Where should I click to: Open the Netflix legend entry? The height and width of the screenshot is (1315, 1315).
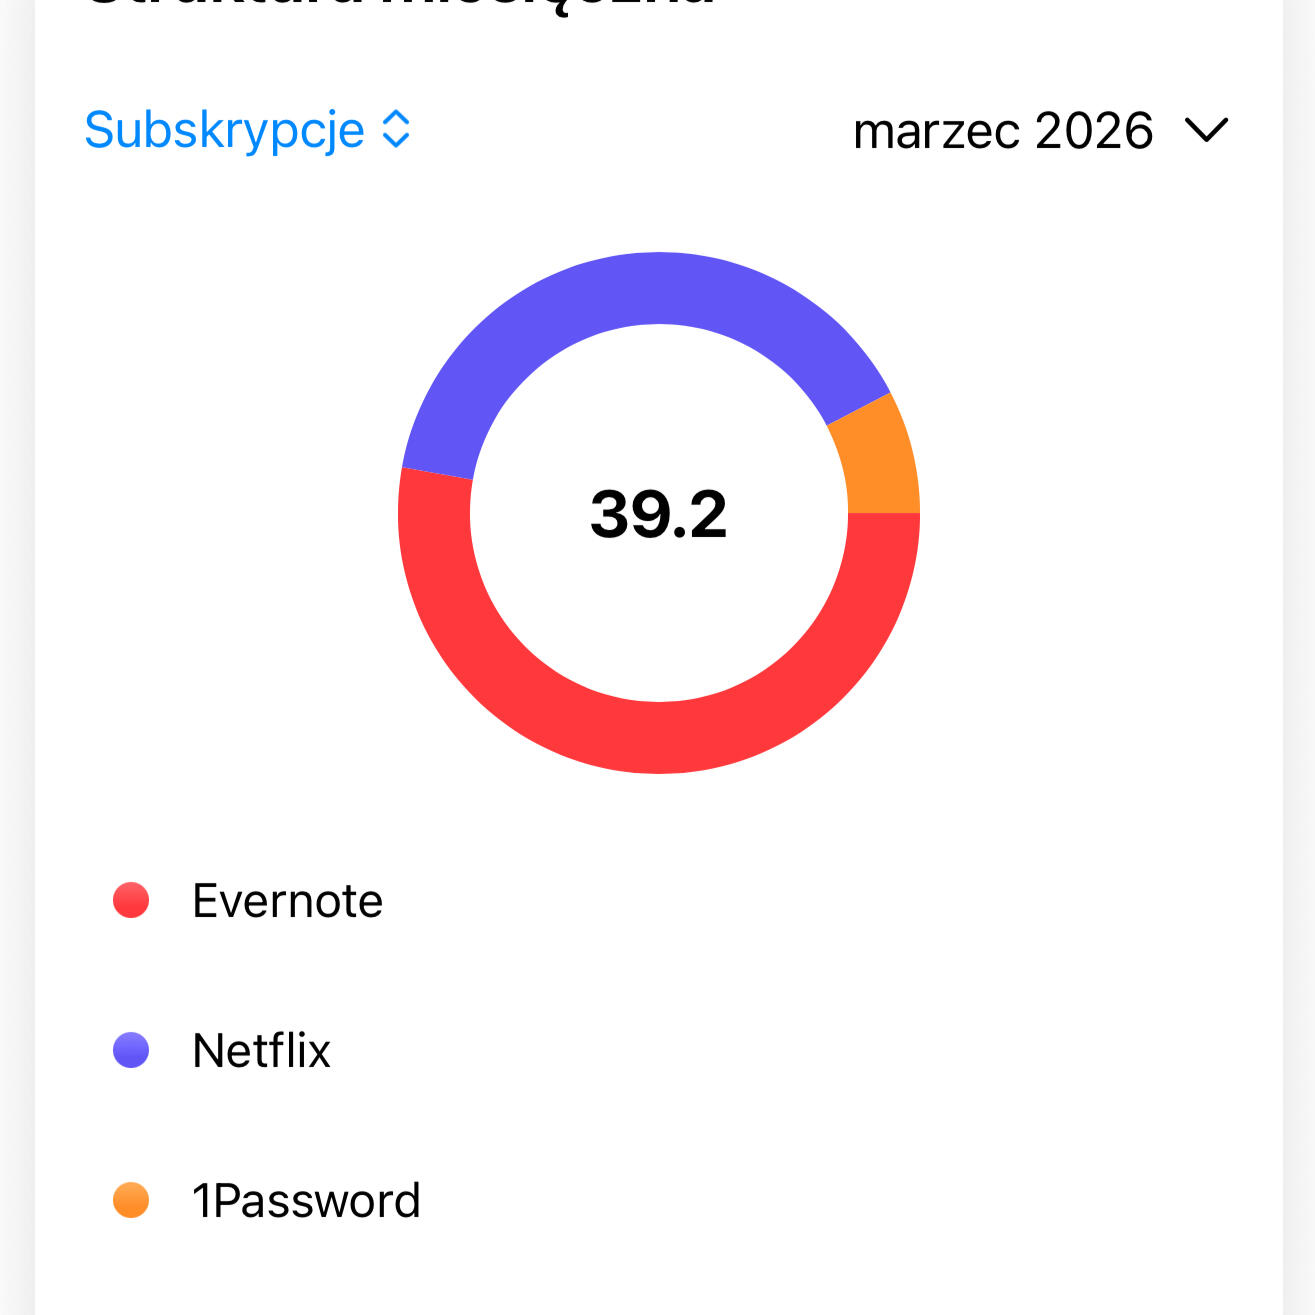tap(261, 1050)
